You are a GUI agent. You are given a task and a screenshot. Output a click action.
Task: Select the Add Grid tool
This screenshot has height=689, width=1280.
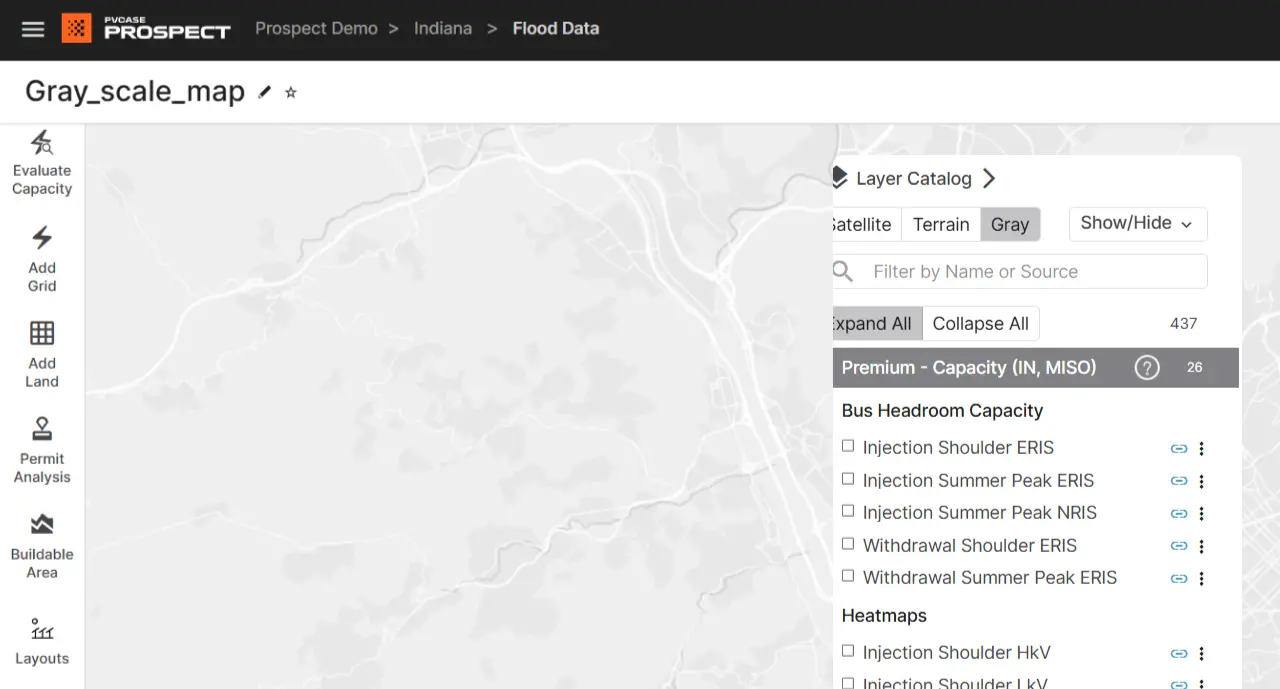42,258
